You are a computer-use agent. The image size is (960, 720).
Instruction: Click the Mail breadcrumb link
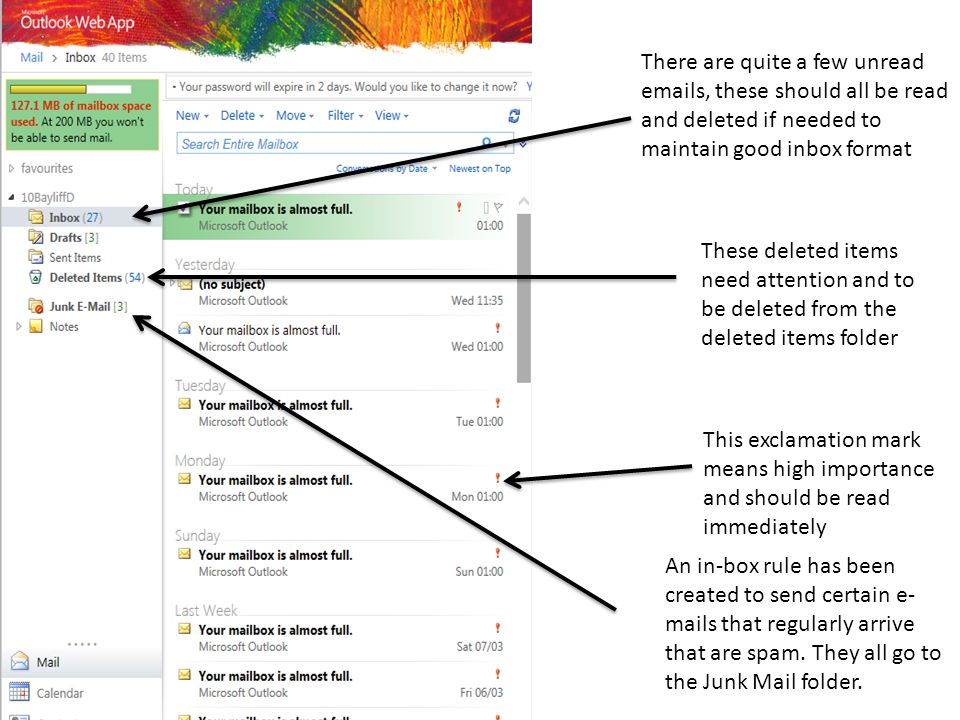(x=31, y=57)
